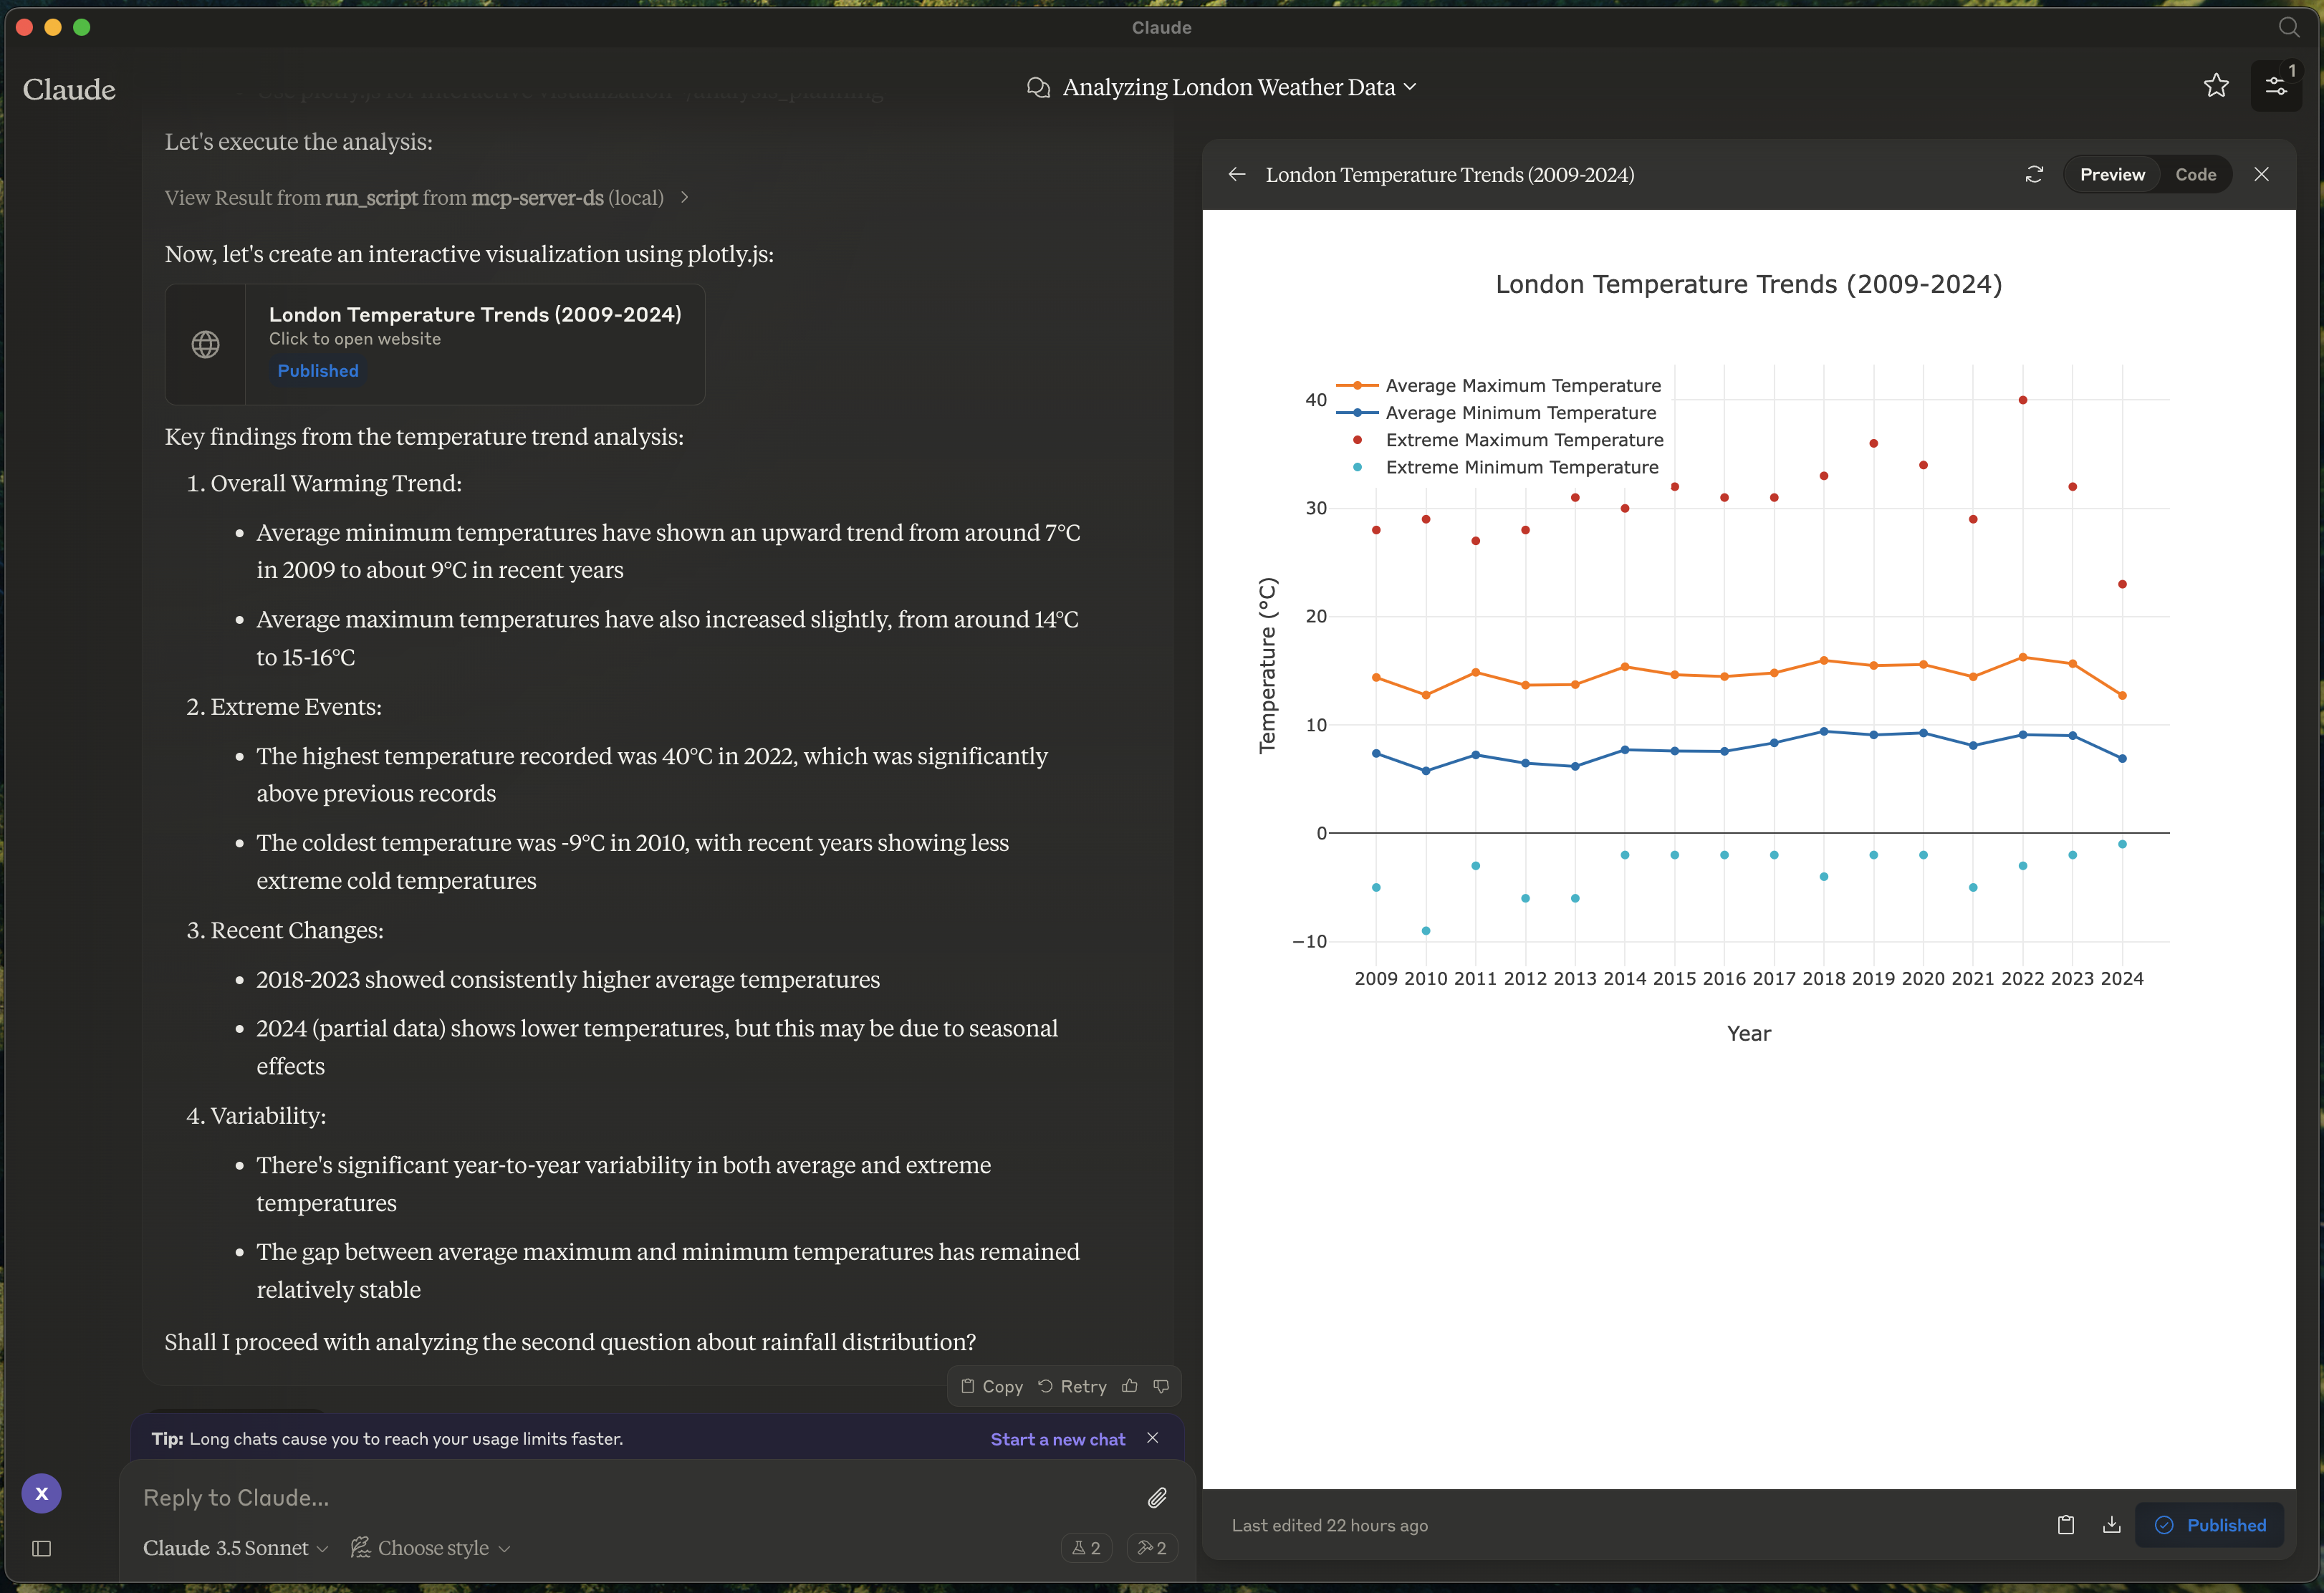Switch to the Code tab
This screenshot has height=1593, width=2324.
pyautogui.click(x=2195, y=174)
